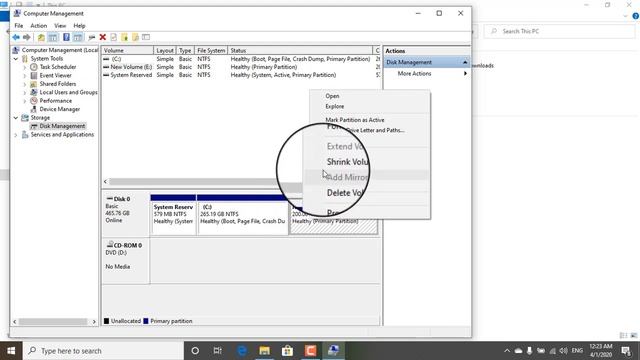Click the last toolbar icon for view settings
Viewport: 640px width, 360px height.
coord(146,38)
